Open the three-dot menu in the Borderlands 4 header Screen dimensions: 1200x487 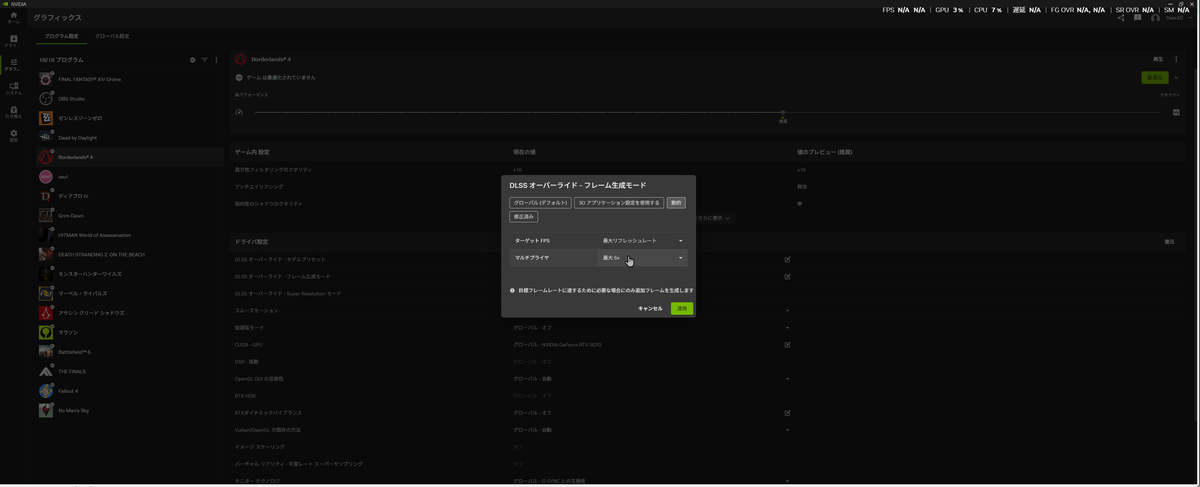pyautogui.click(x=1175, y=60)
